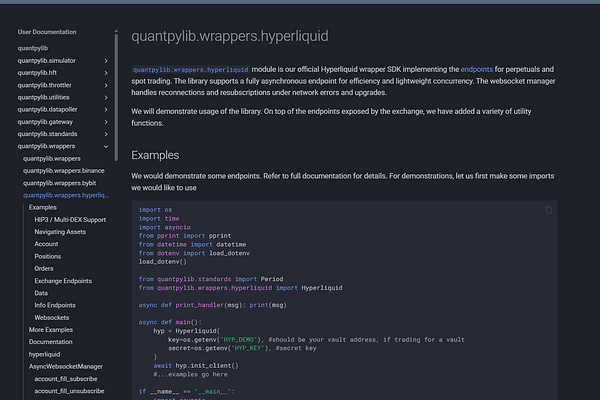The height and width of the screenshot is (400, 600).
Task: Open the quantpylib.wrappers.bybit page
Action: 59,183
